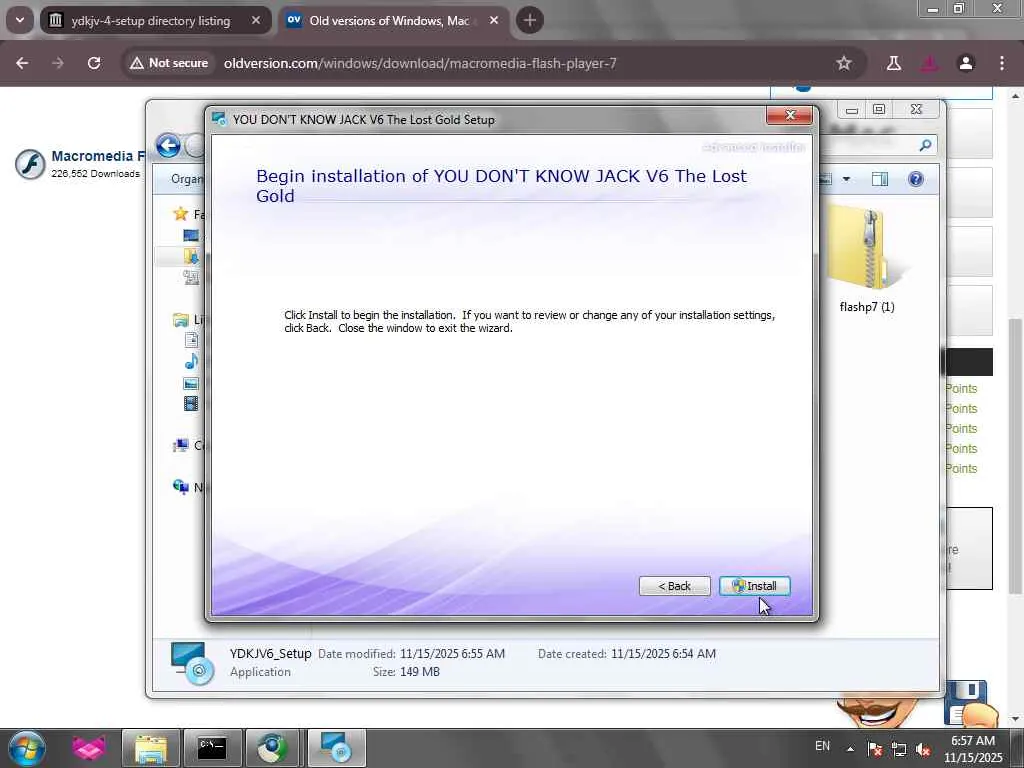Switch to Old versions of Windows tab
1024x768 pixels.
click(x=389, y=21)
